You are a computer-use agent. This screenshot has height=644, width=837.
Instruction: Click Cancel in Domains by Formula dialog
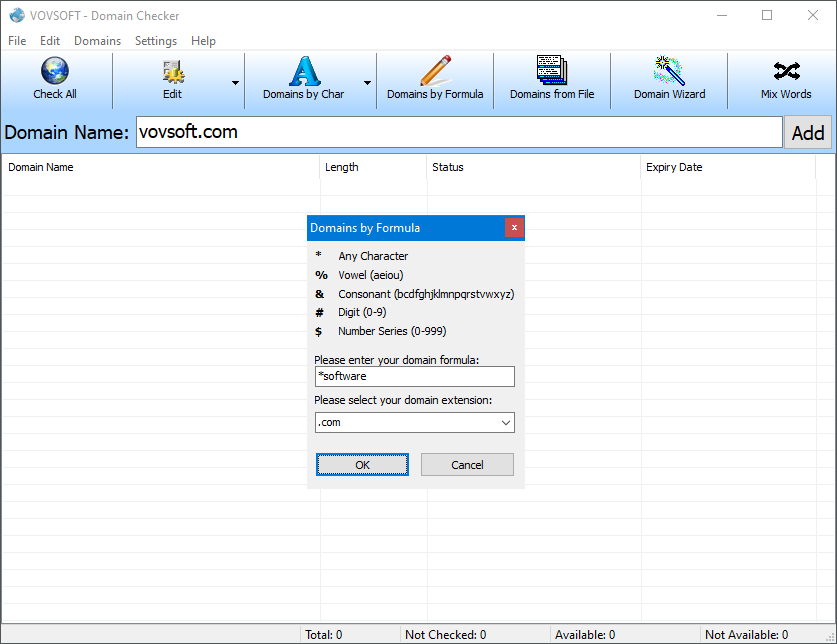[467, 465]
